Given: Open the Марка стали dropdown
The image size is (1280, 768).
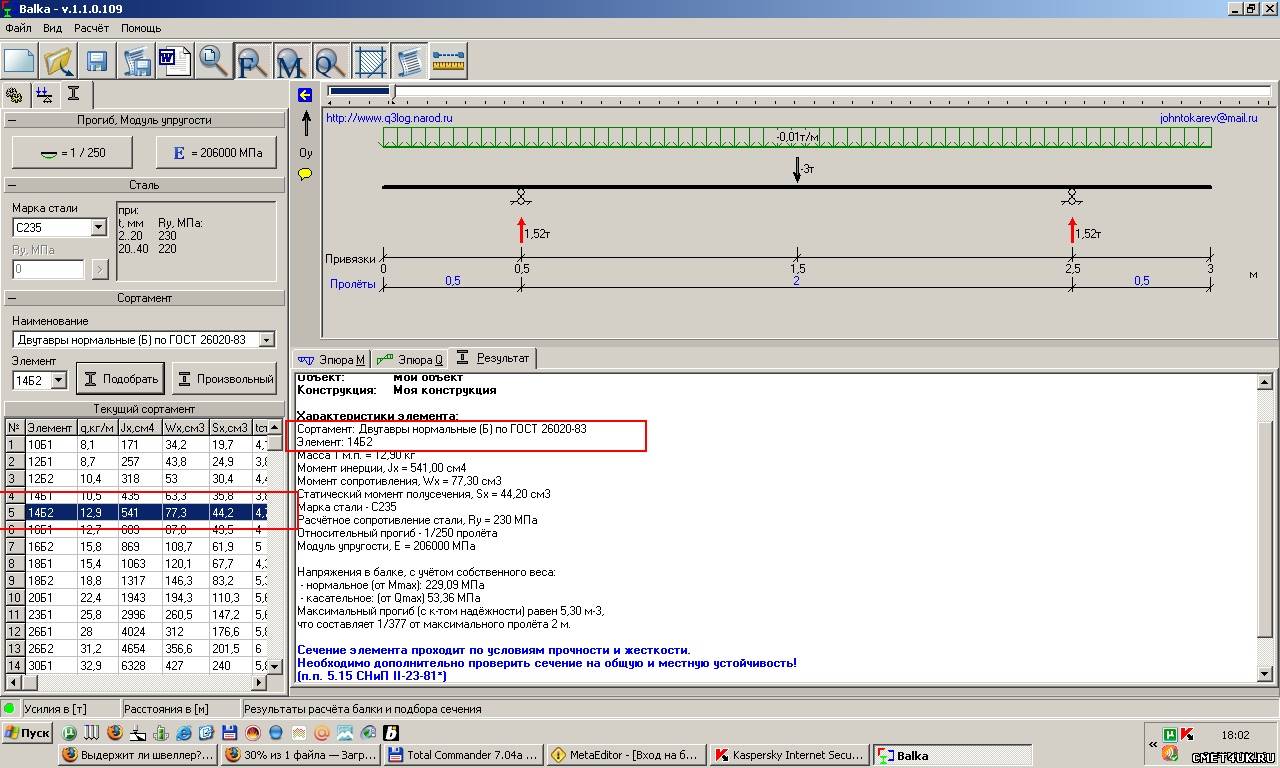Looking at the screenshot, I should point(98,228).
